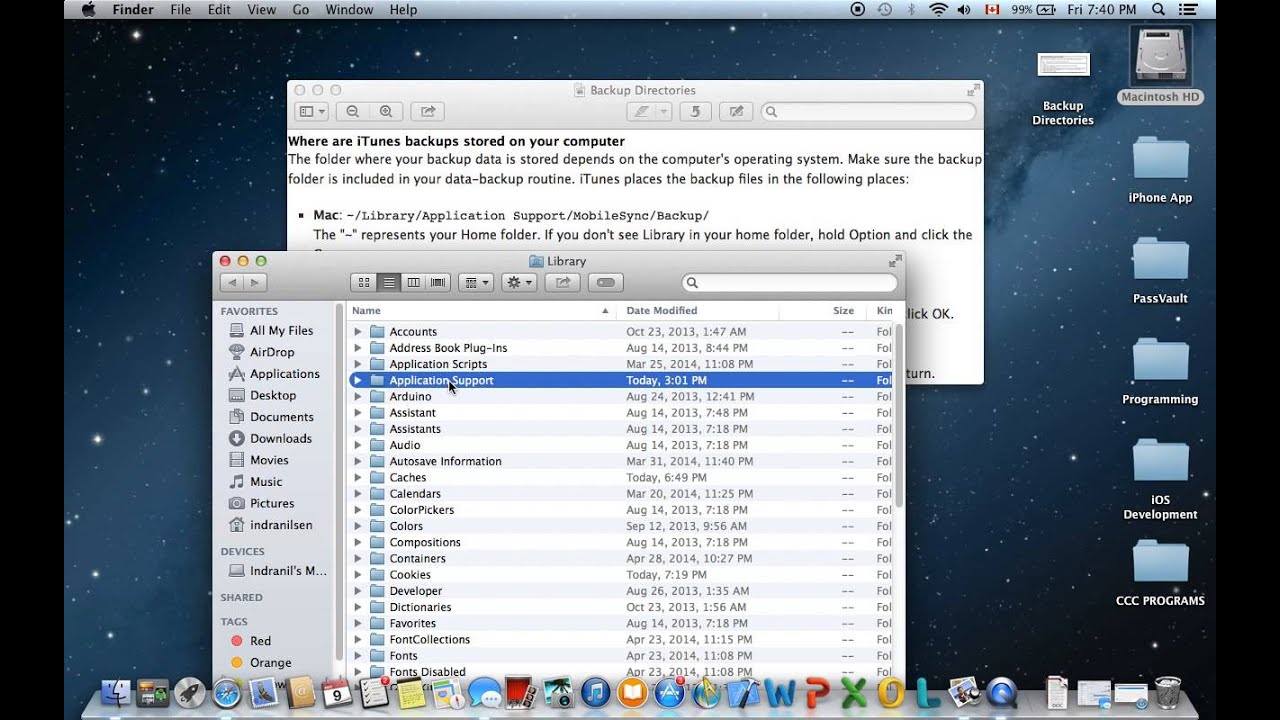
Task: Sort by the Name column header
Action: (x=481, y=311)
